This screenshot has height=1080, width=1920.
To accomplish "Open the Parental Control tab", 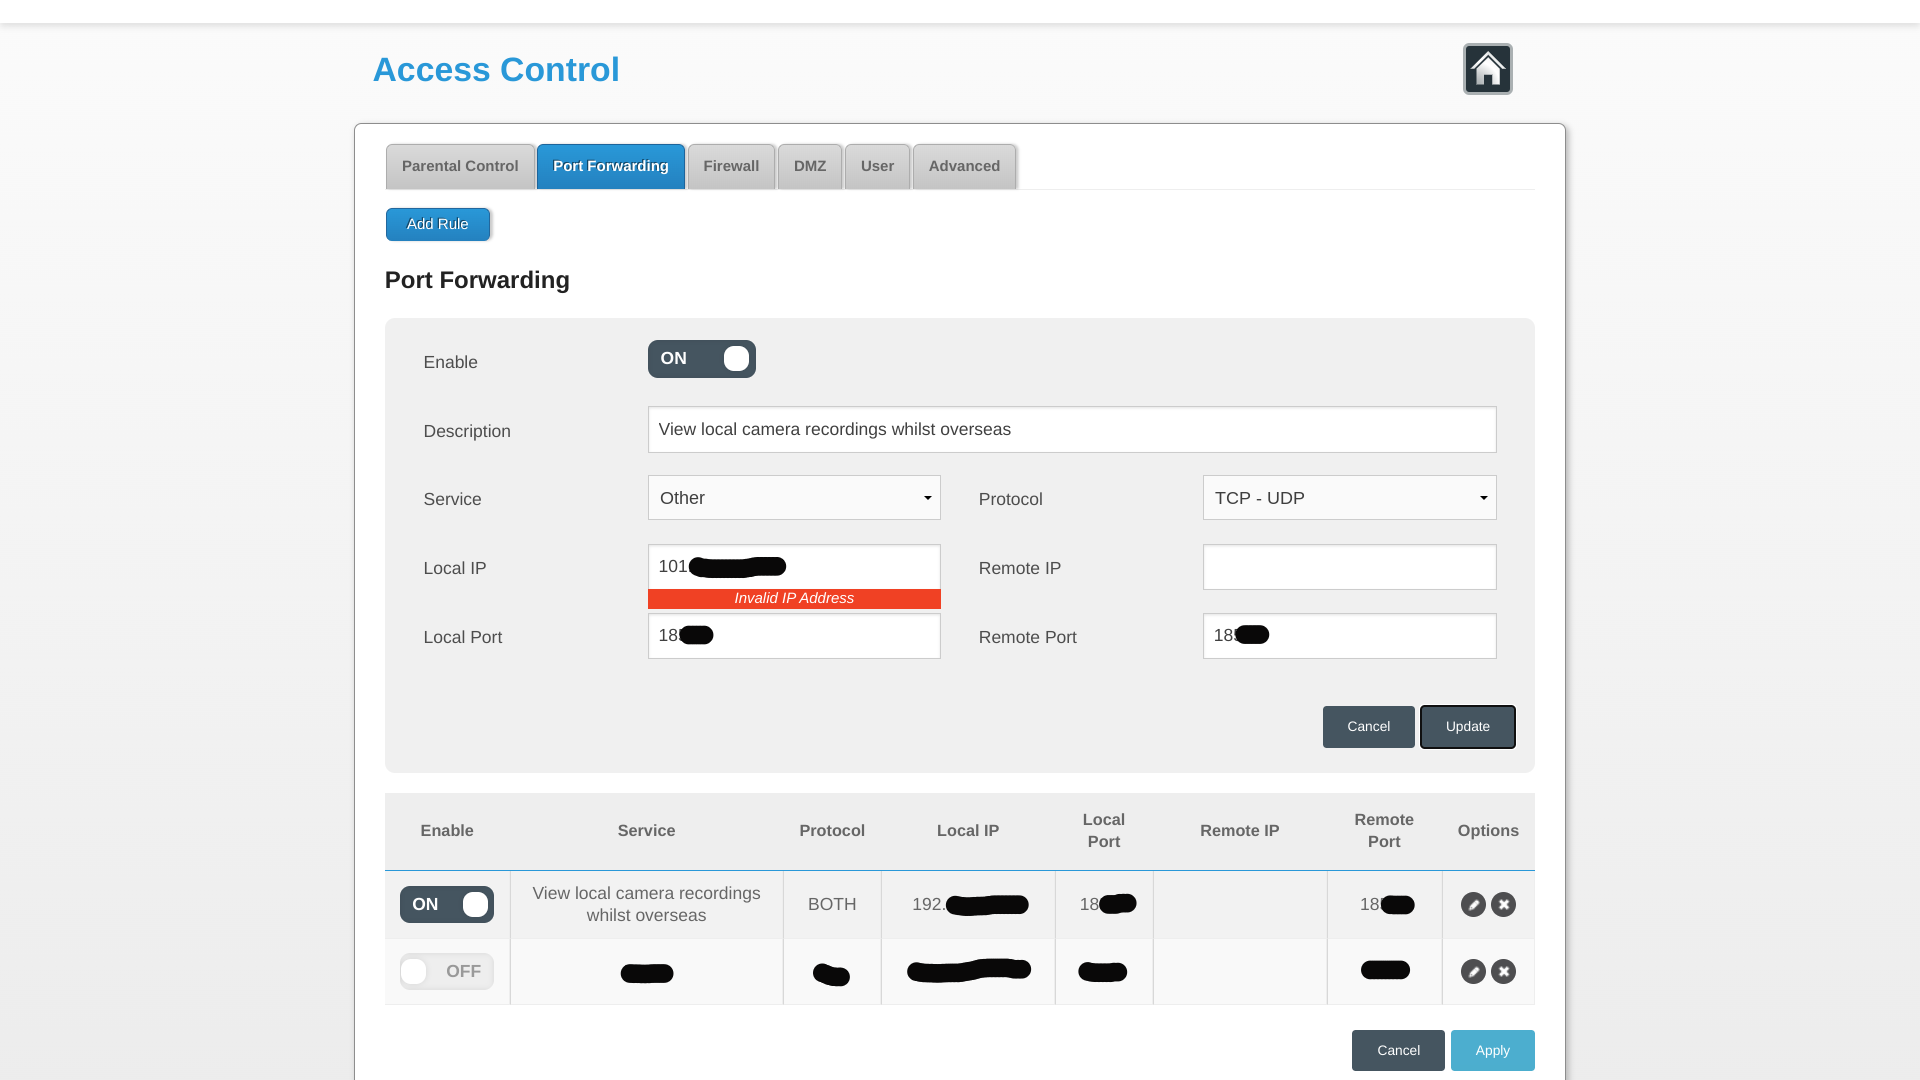I will [460, 167].
